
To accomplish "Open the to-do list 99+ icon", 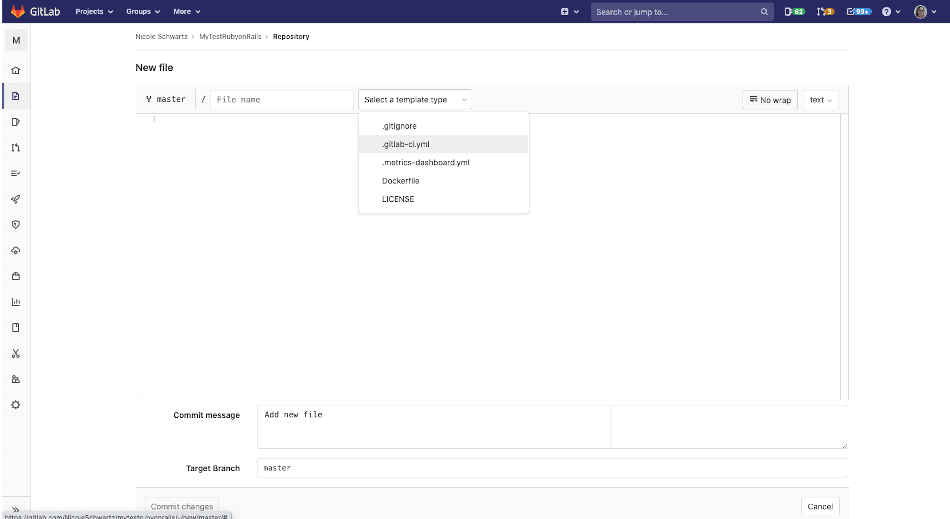I will click(x=858, y=12).
